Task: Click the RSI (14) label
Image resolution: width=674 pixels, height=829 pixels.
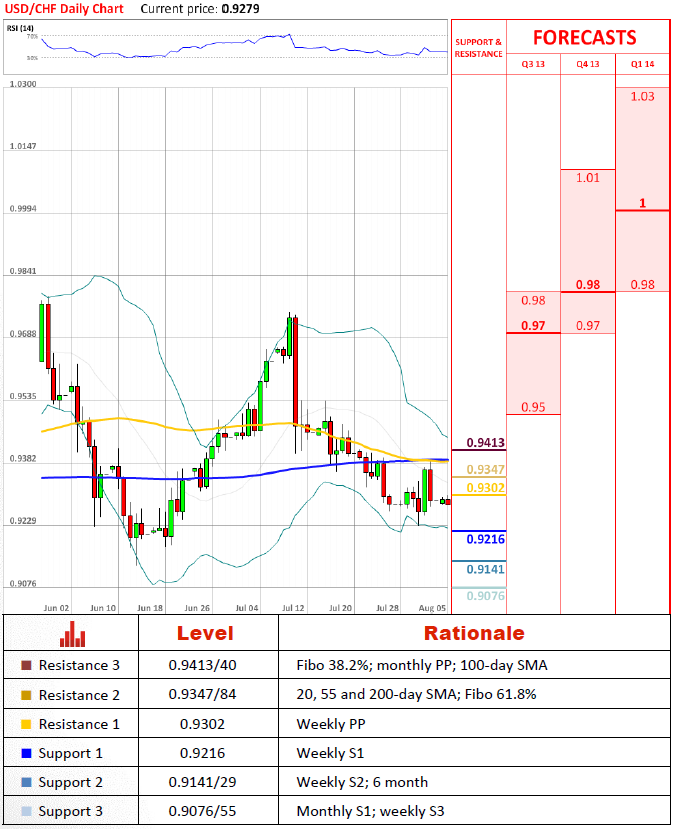Action: (x=20, y=28)
